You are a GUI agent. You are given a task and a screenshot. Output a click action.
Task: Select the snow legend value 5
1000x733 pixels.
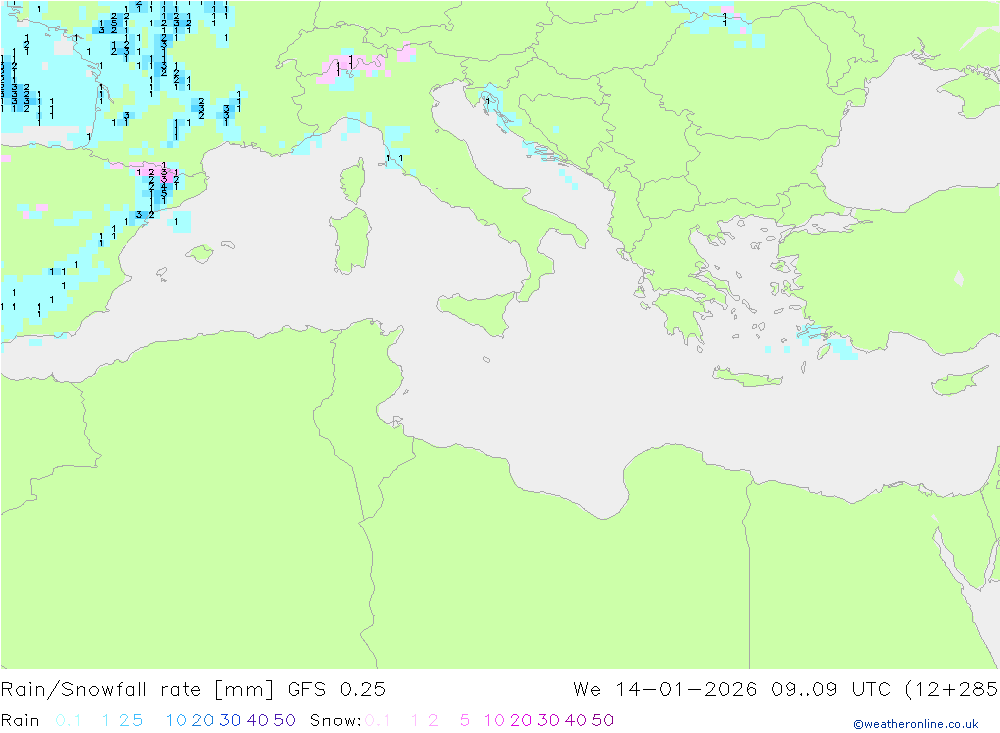(x=465, y=720)
